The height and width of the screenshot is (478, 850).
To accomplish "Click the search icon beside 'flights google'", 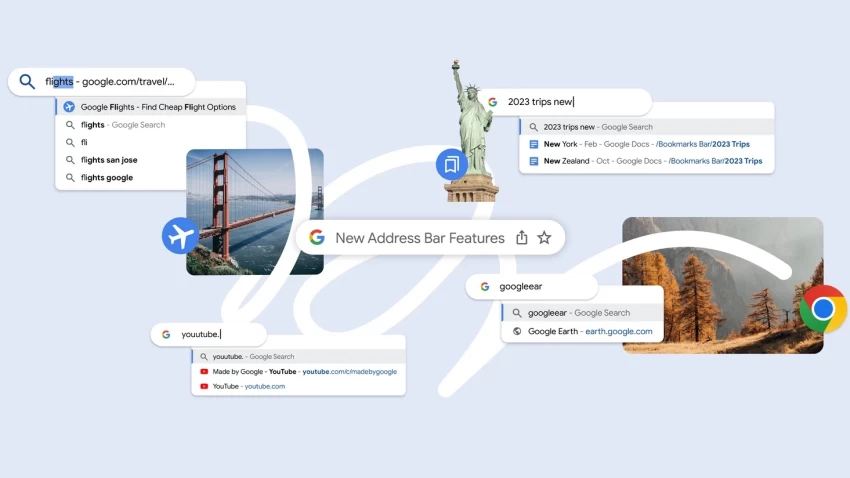I will tap(70, 177).
